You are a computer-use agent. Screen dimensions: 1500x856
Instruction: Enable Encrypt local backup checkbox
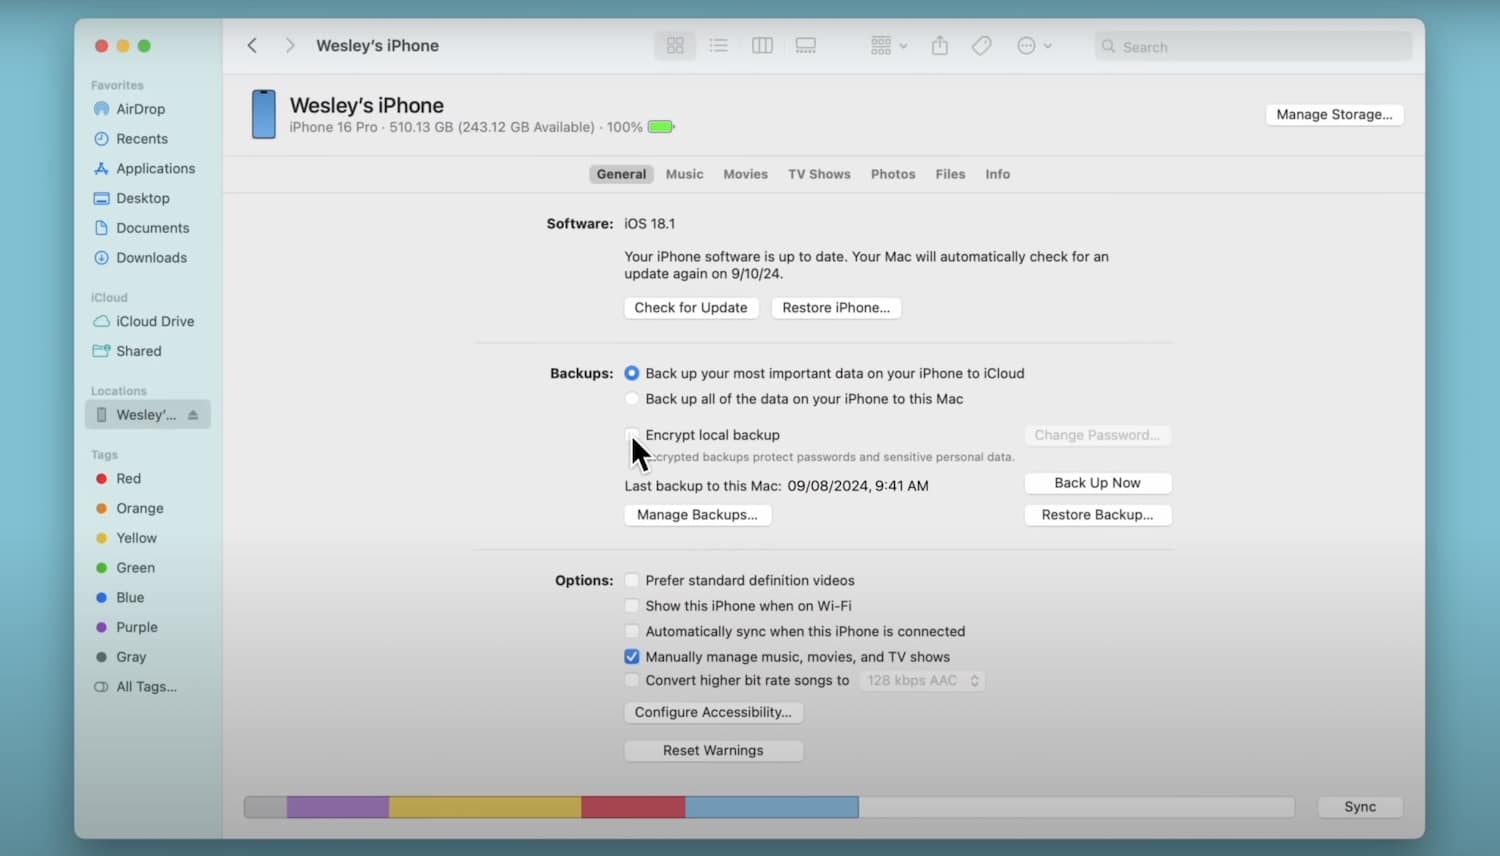click(x=632, y=435)
